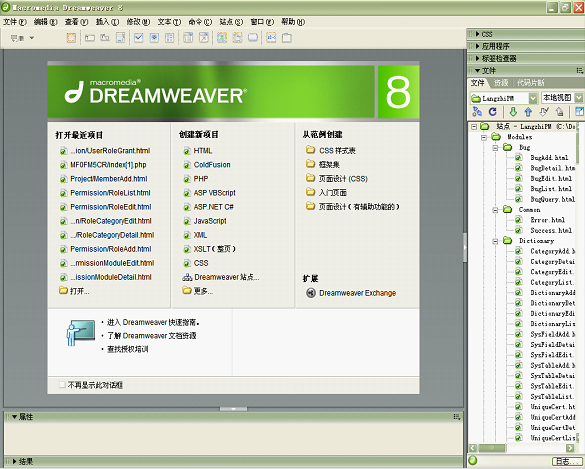Screen dimensions: 585x469
Task: Open the 插入(I) menu
Action: point(107,22)
